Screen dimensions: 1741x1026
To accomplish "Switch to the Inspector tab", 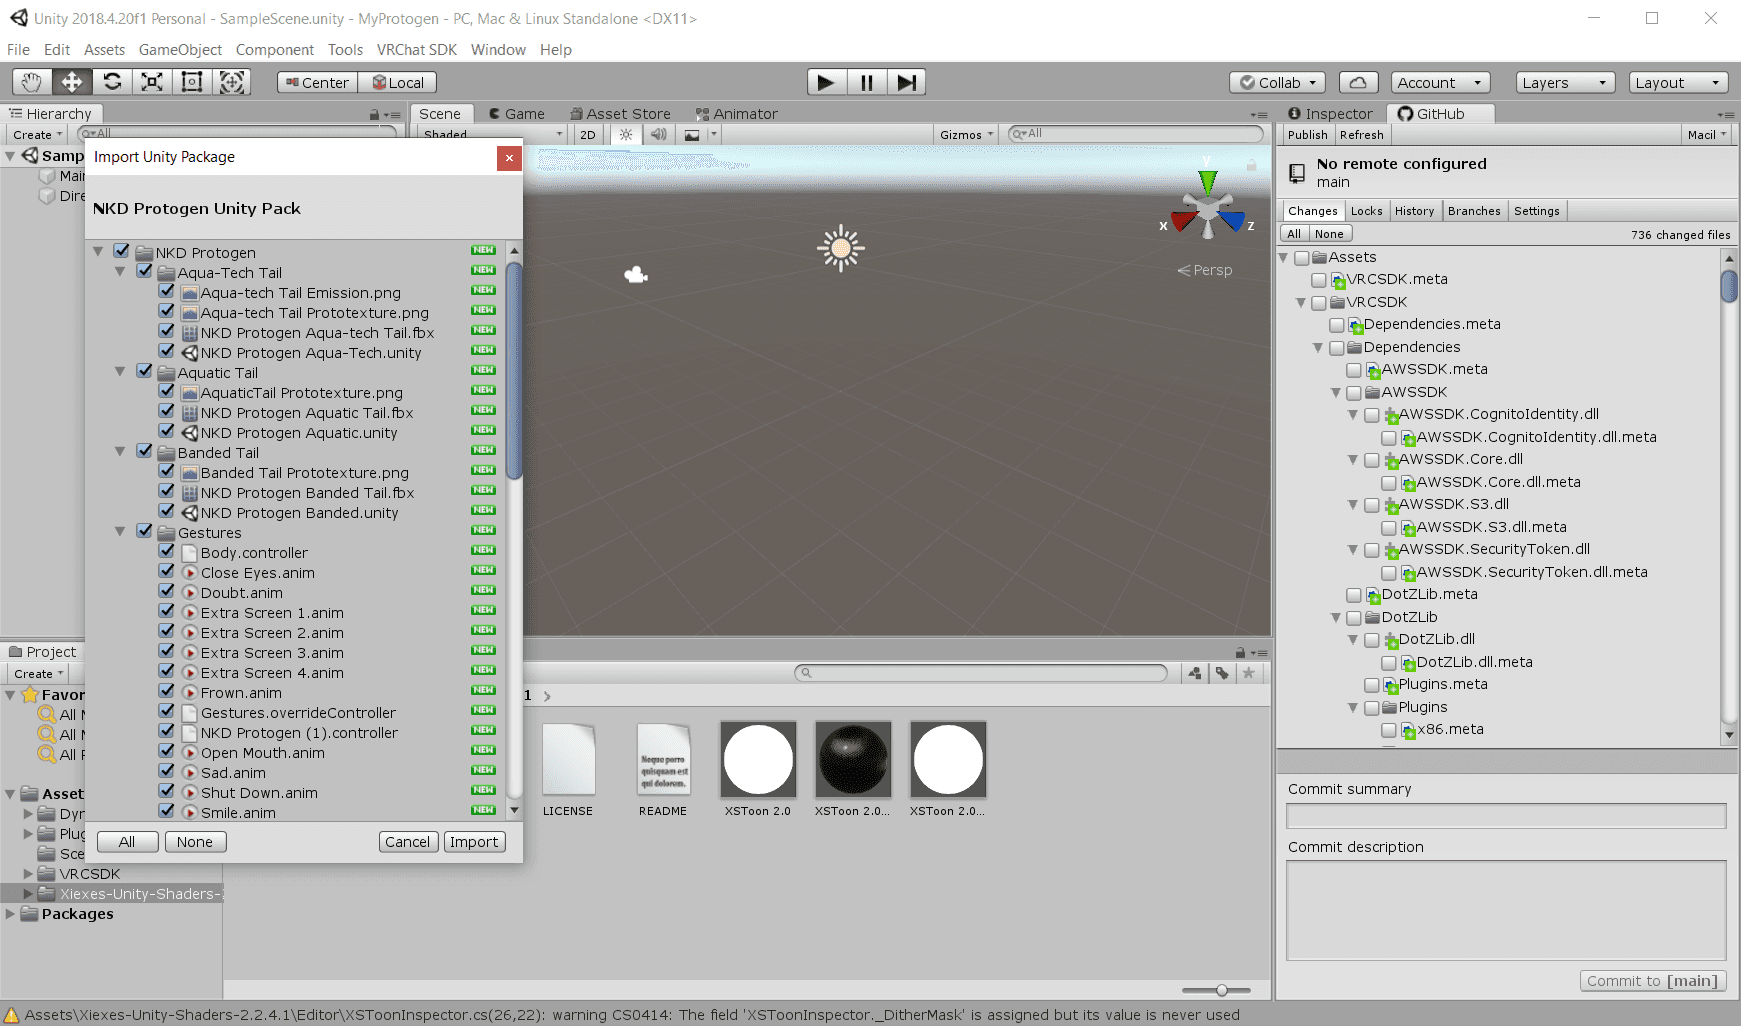I will click(1331, 114).
